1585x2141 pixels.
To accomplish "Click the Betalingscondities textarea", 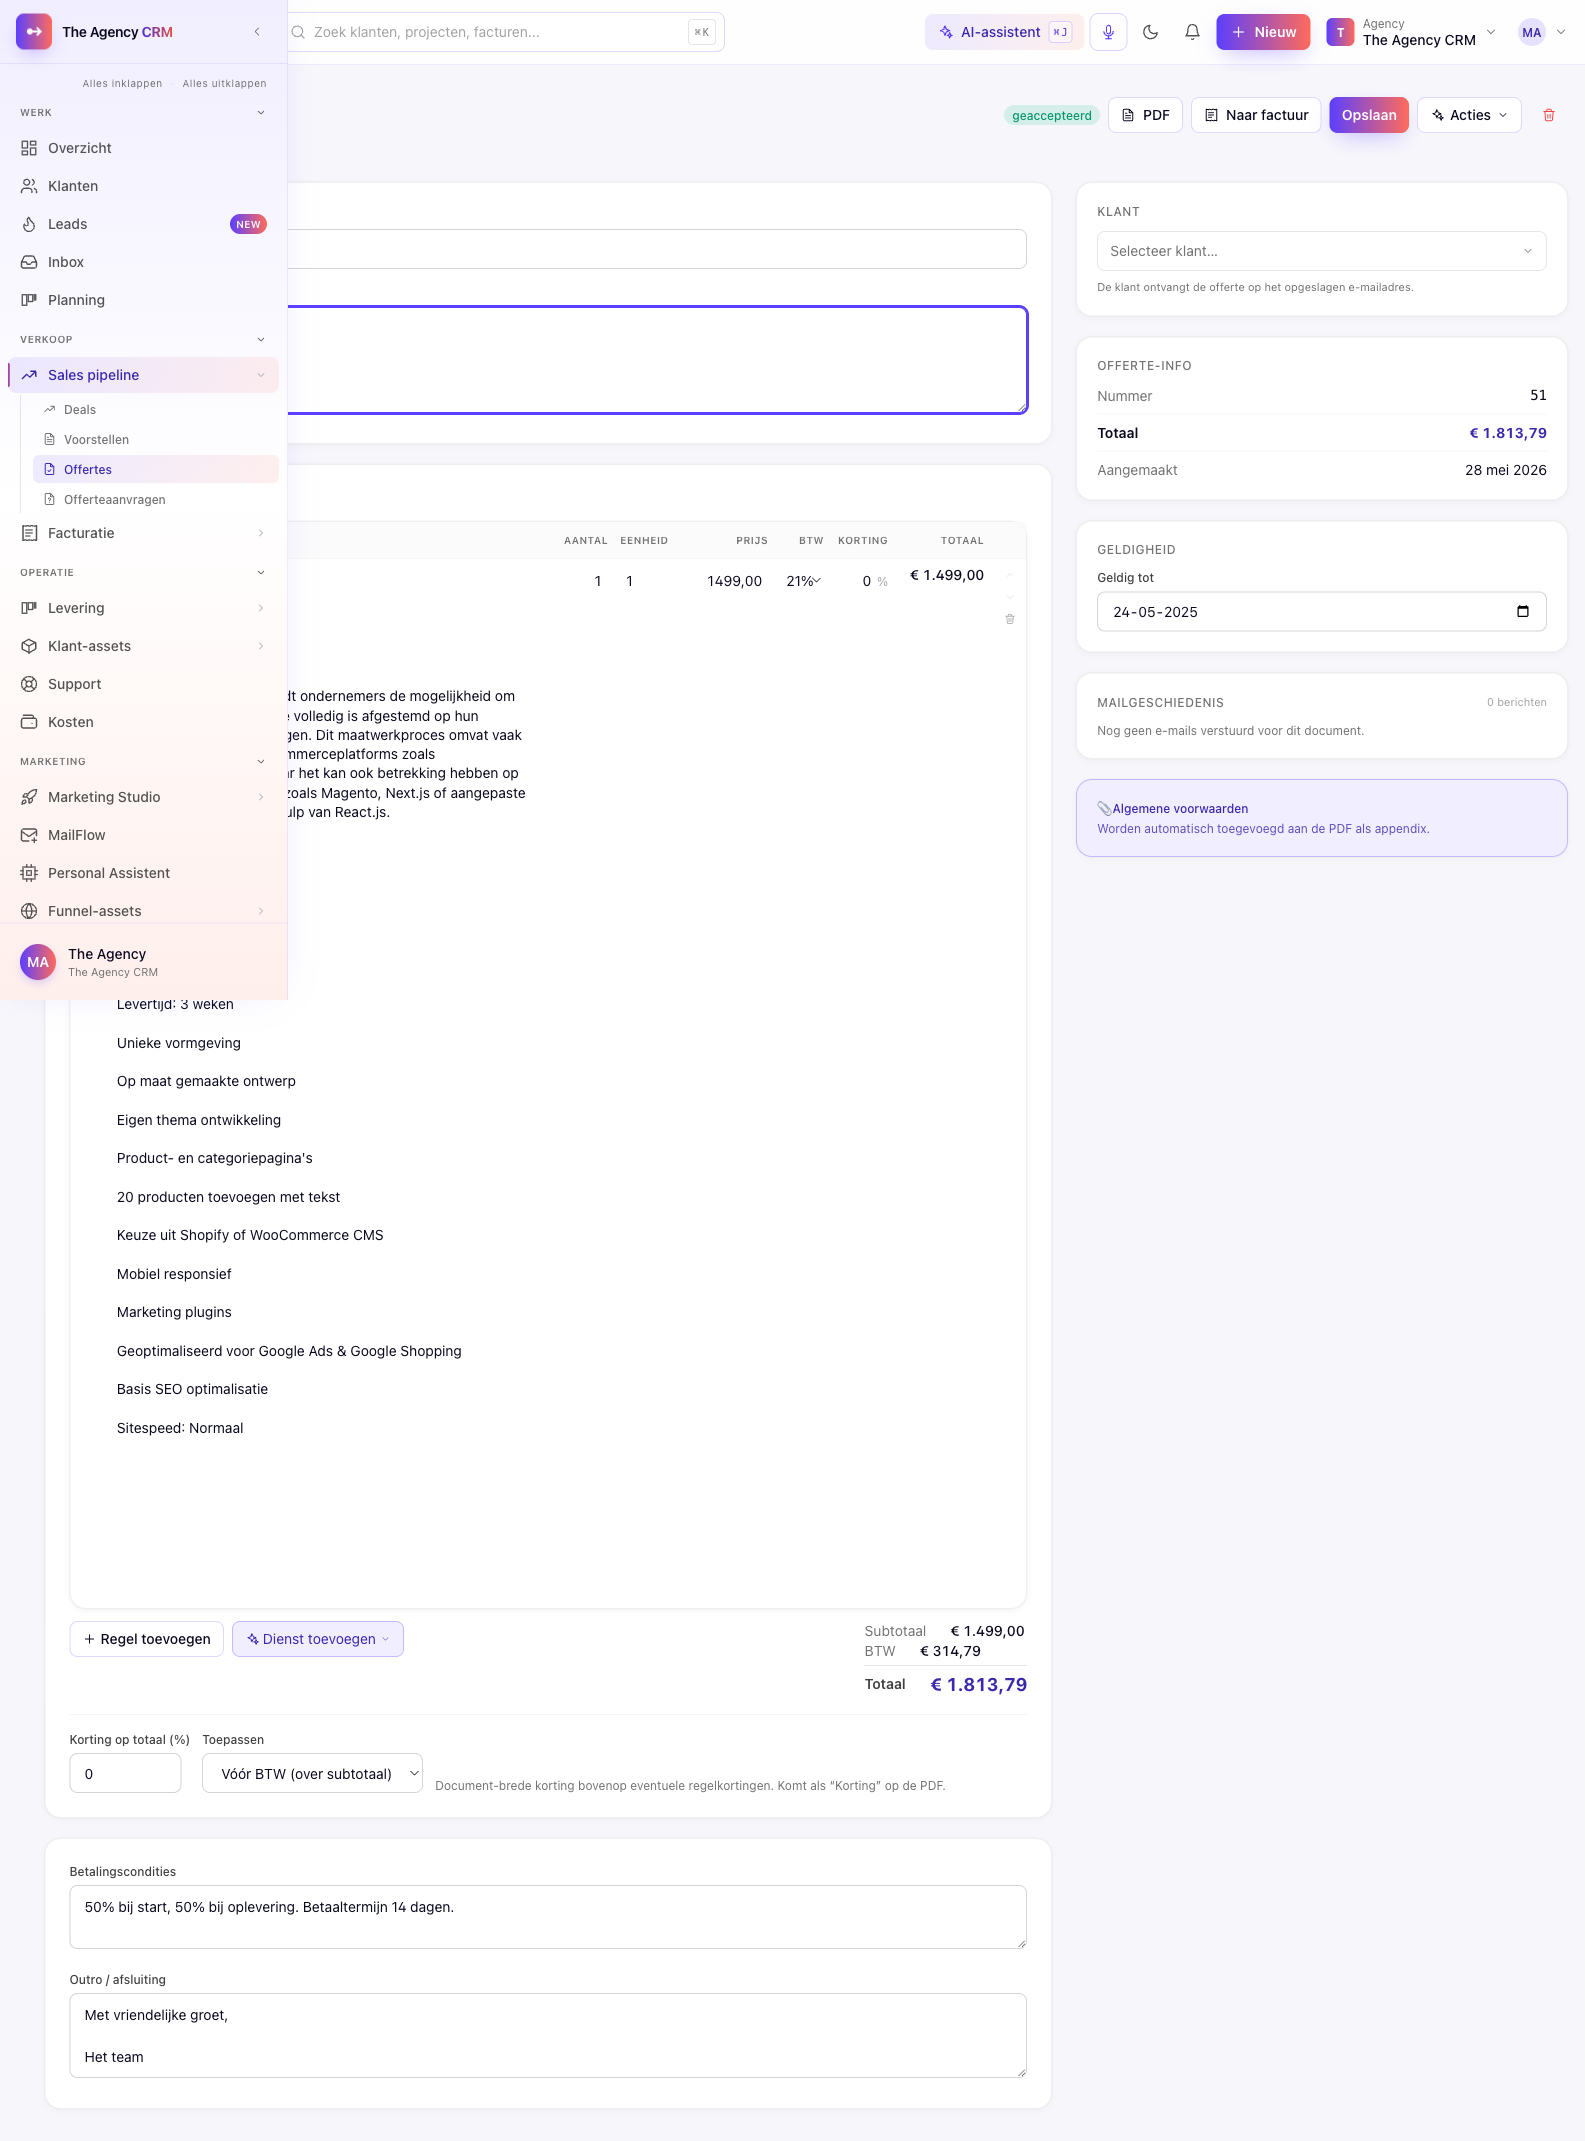I will 548,1917.
